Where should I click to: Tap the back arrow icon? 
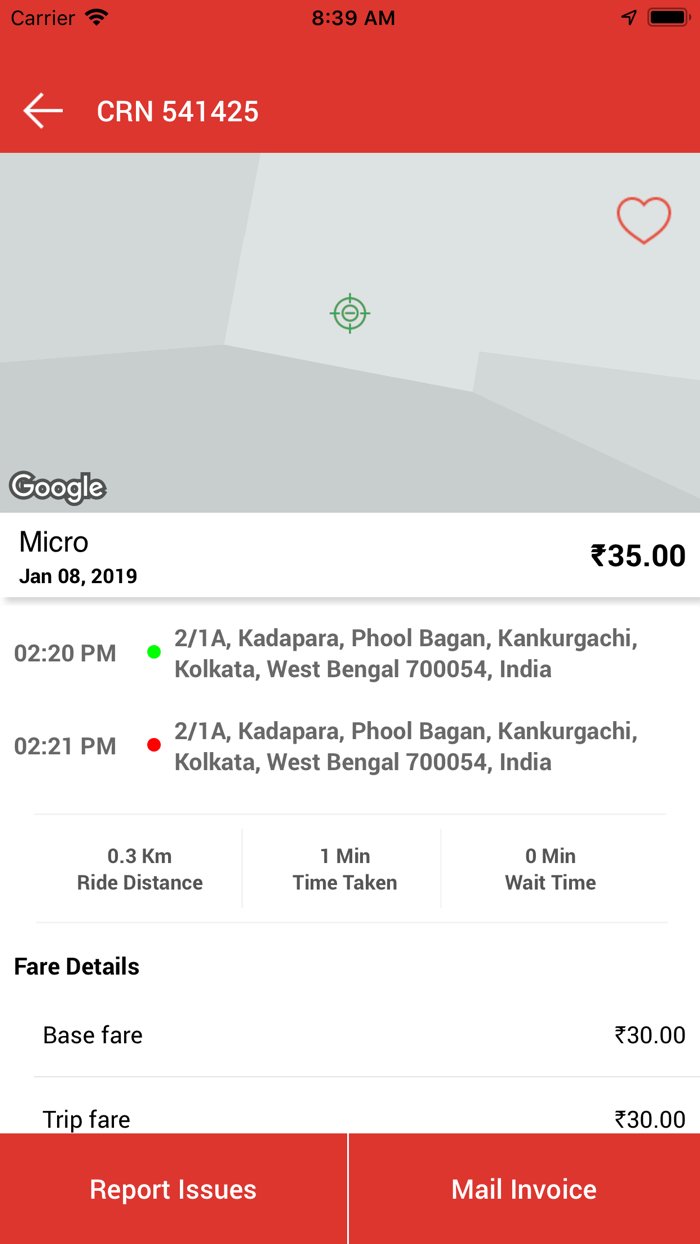(43, 111)
